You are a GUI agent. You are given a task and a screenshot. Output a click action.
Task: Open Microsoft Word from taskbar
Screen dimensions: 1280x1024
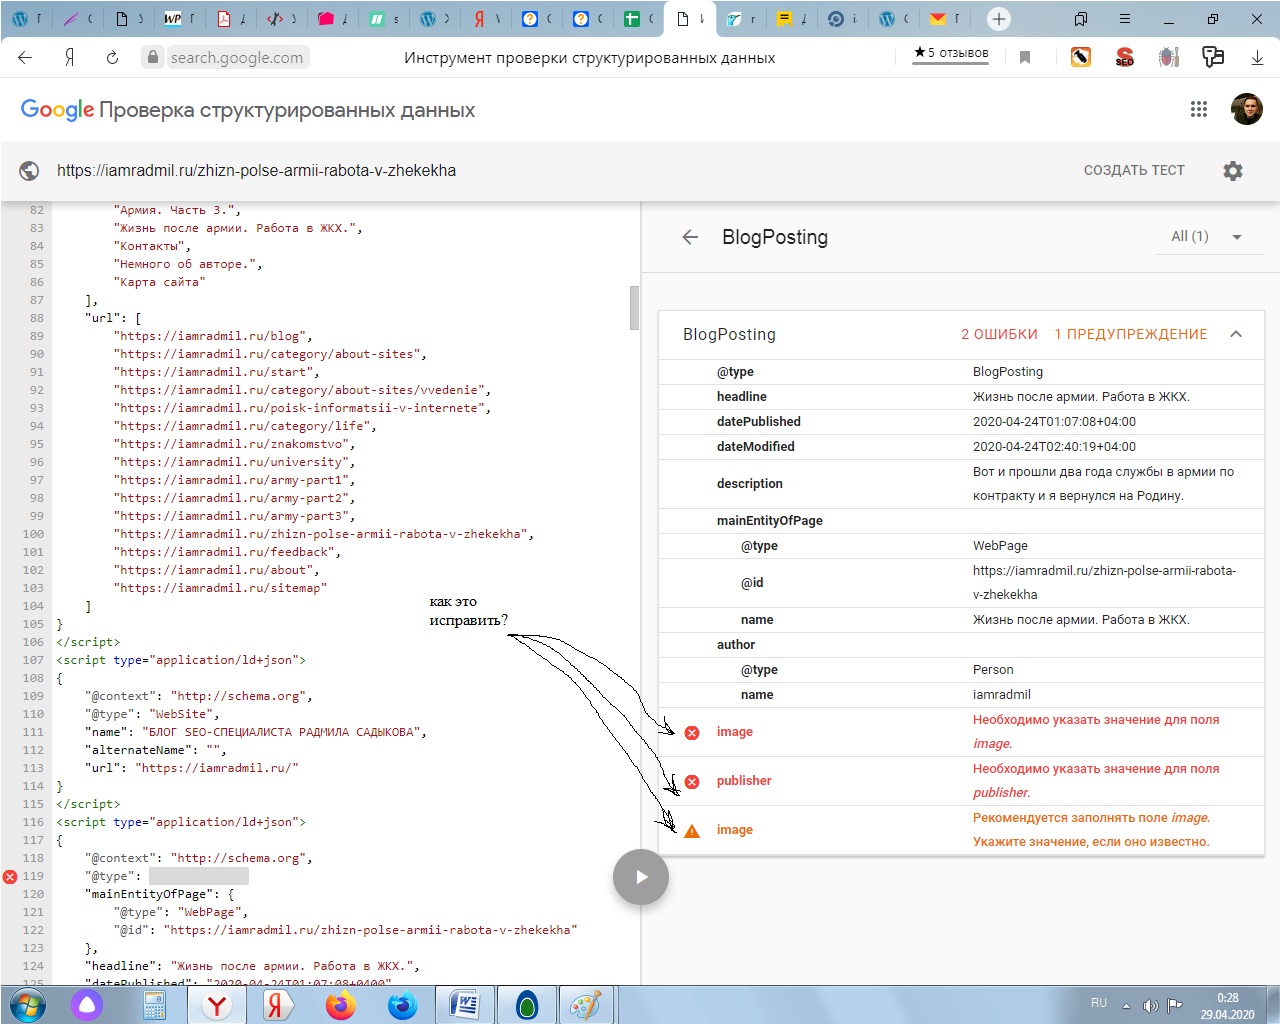pos(465,1005)
